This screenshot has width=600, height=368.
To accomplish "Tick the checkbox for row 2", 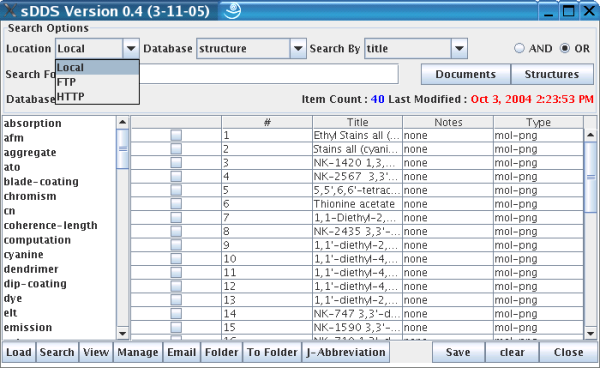I will [x=176, y=149].
